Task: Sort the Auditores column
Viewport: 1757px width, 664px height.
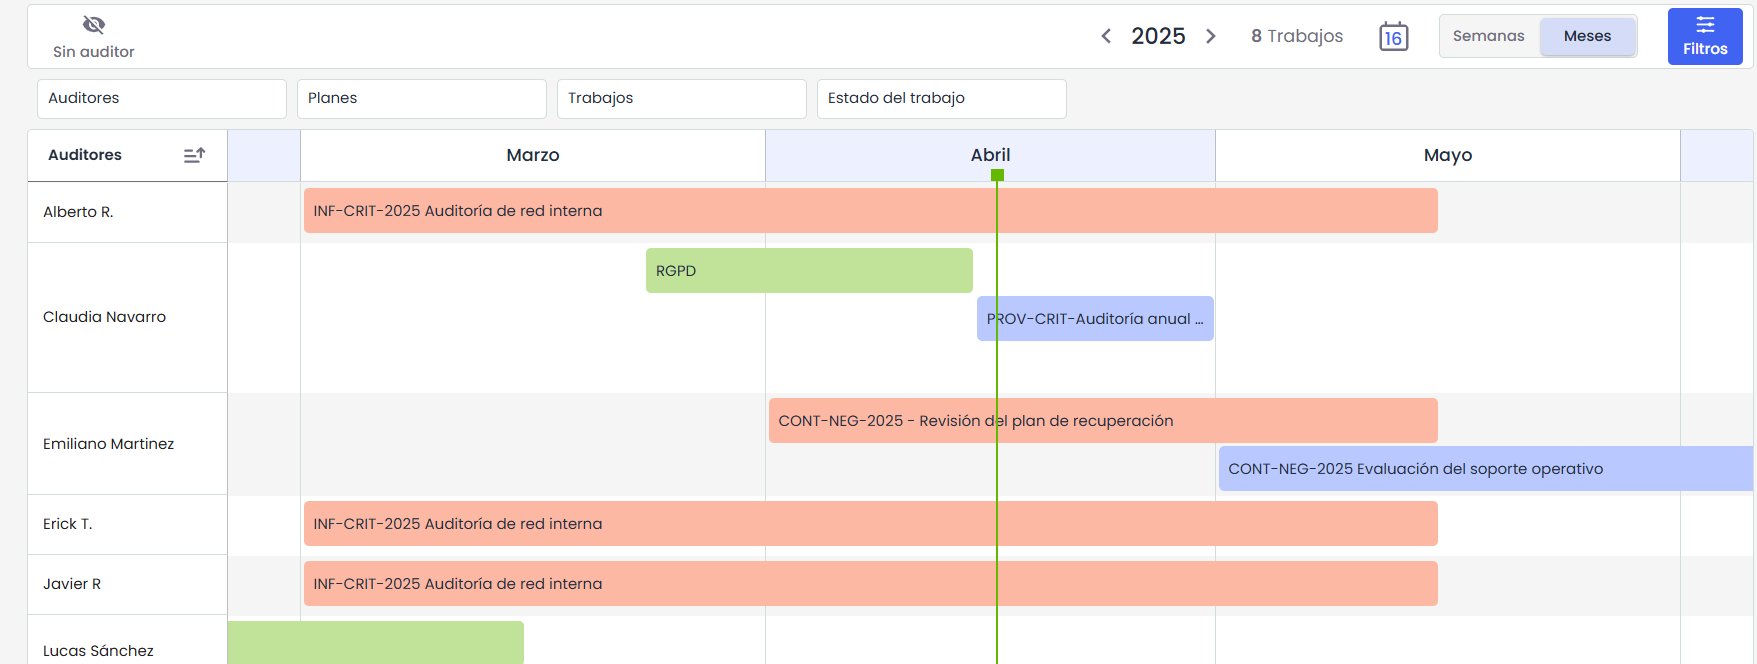Action: (194, 155)
